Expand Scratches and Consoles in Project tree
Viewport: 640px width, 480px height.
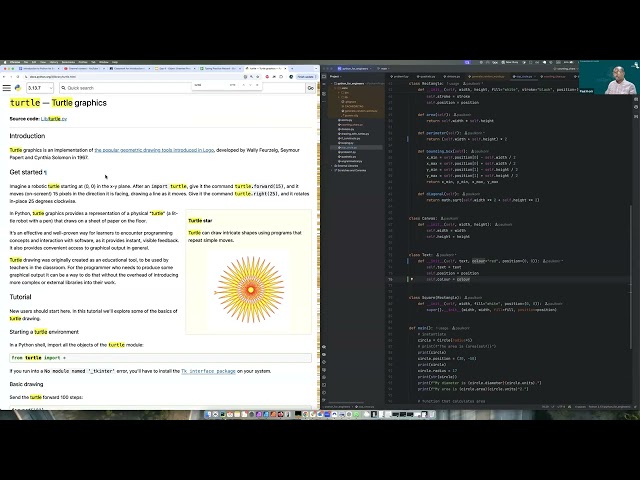331,170
